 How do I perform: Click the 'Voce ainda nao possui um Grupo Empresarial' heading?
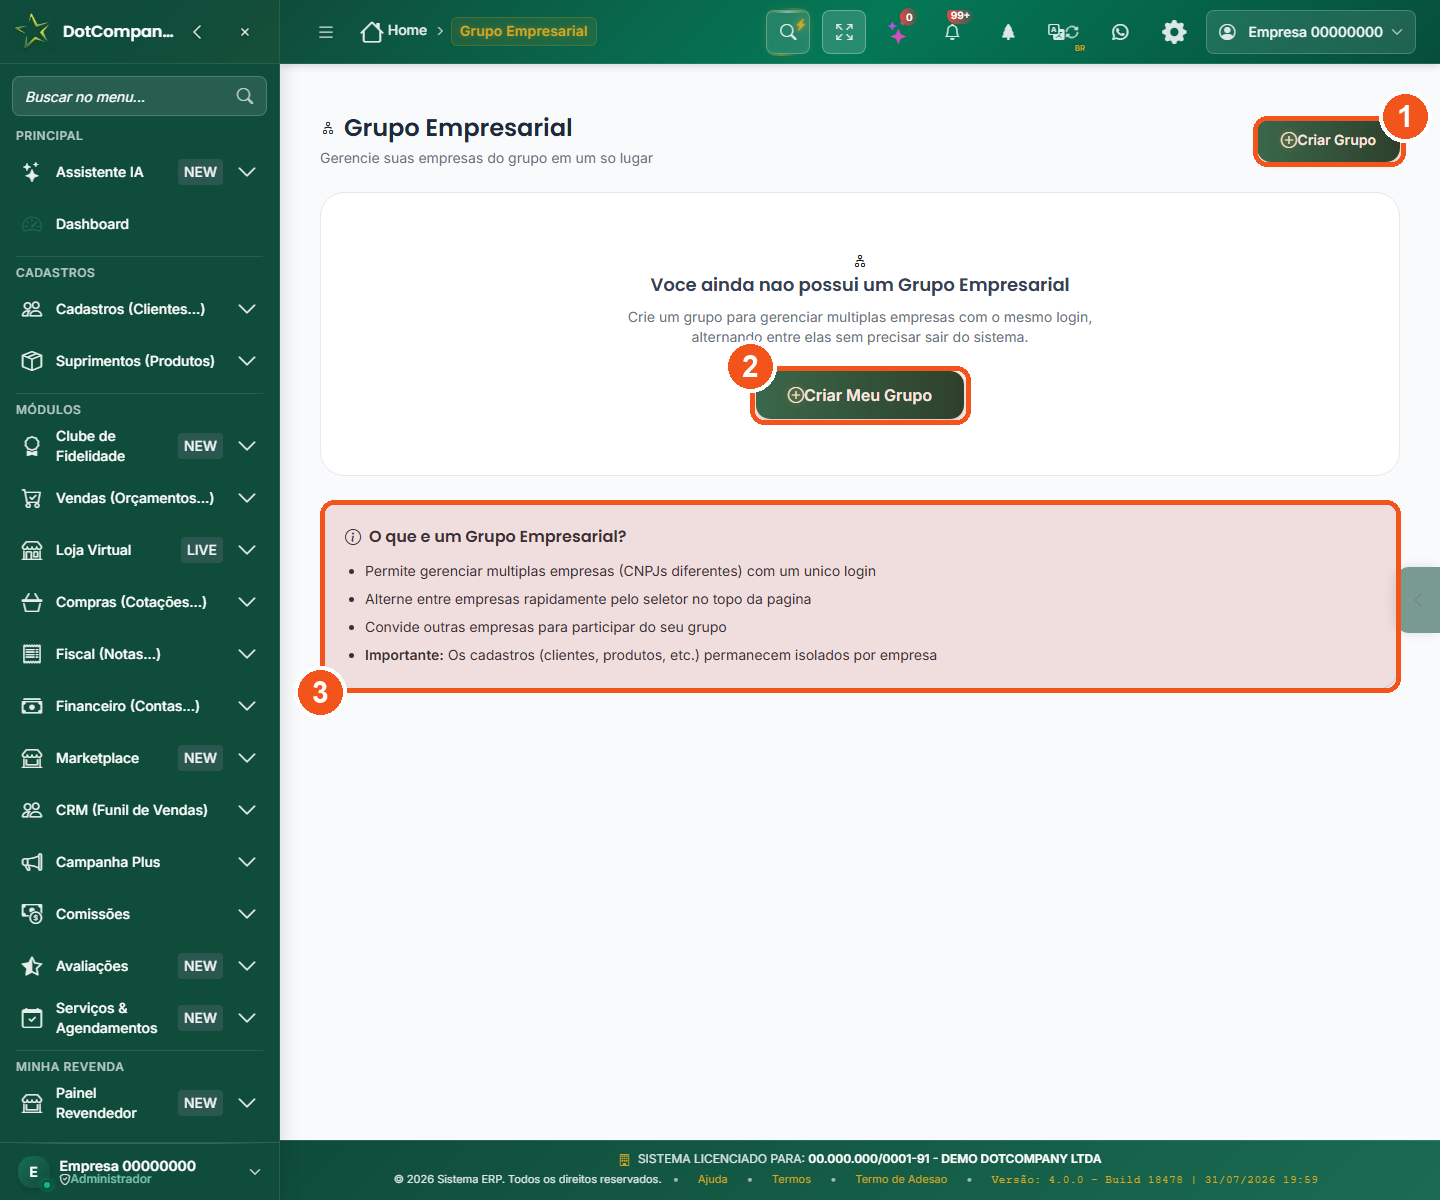tap(860, 285)
